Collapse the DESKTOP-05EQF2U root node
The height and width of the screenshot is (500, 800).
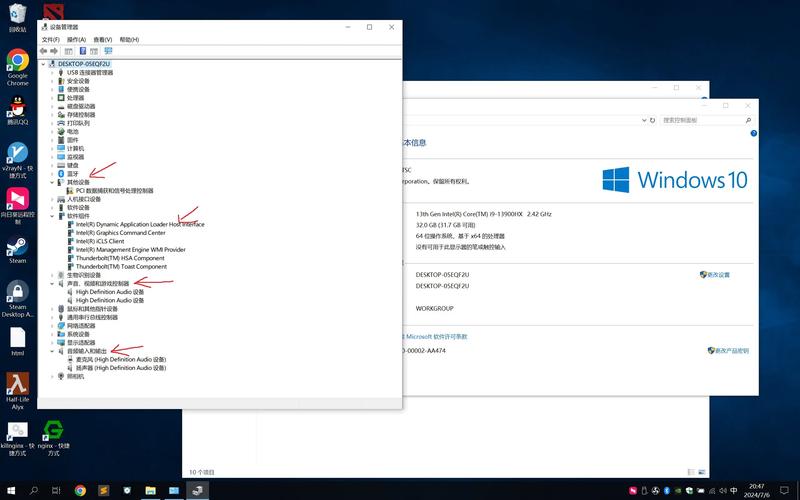43,64
